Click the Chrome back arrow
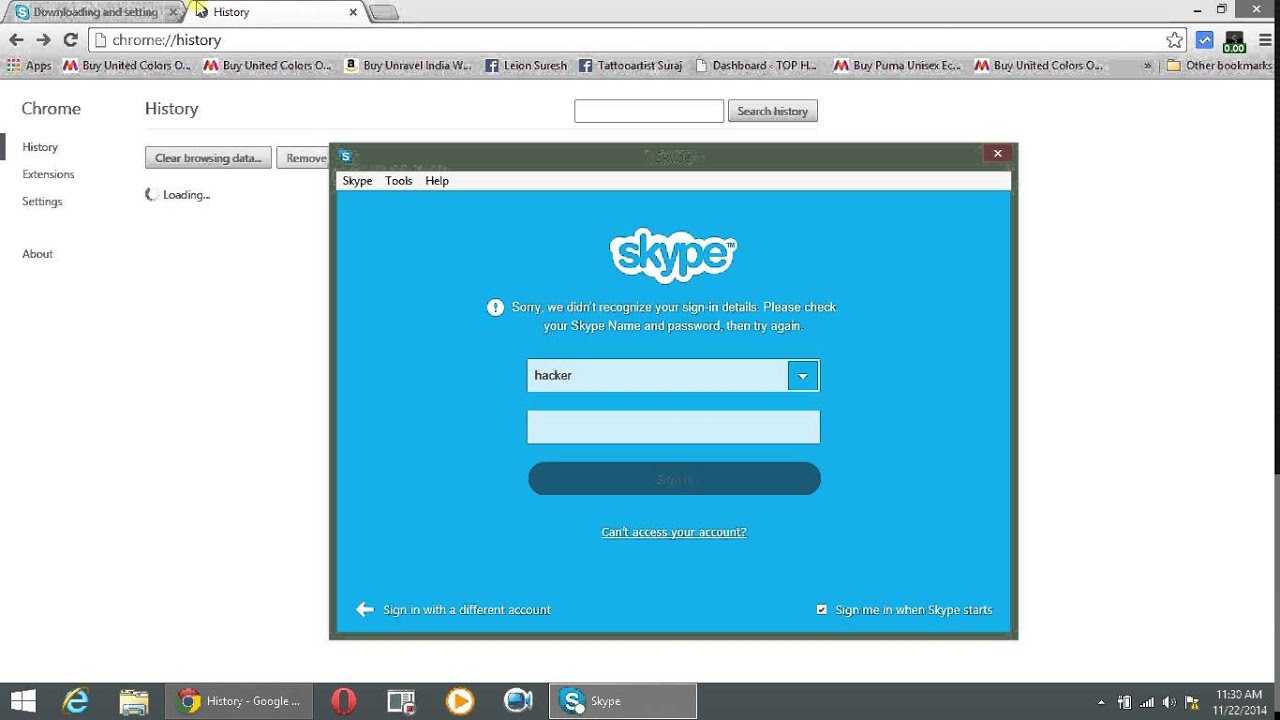 [16, 40]
